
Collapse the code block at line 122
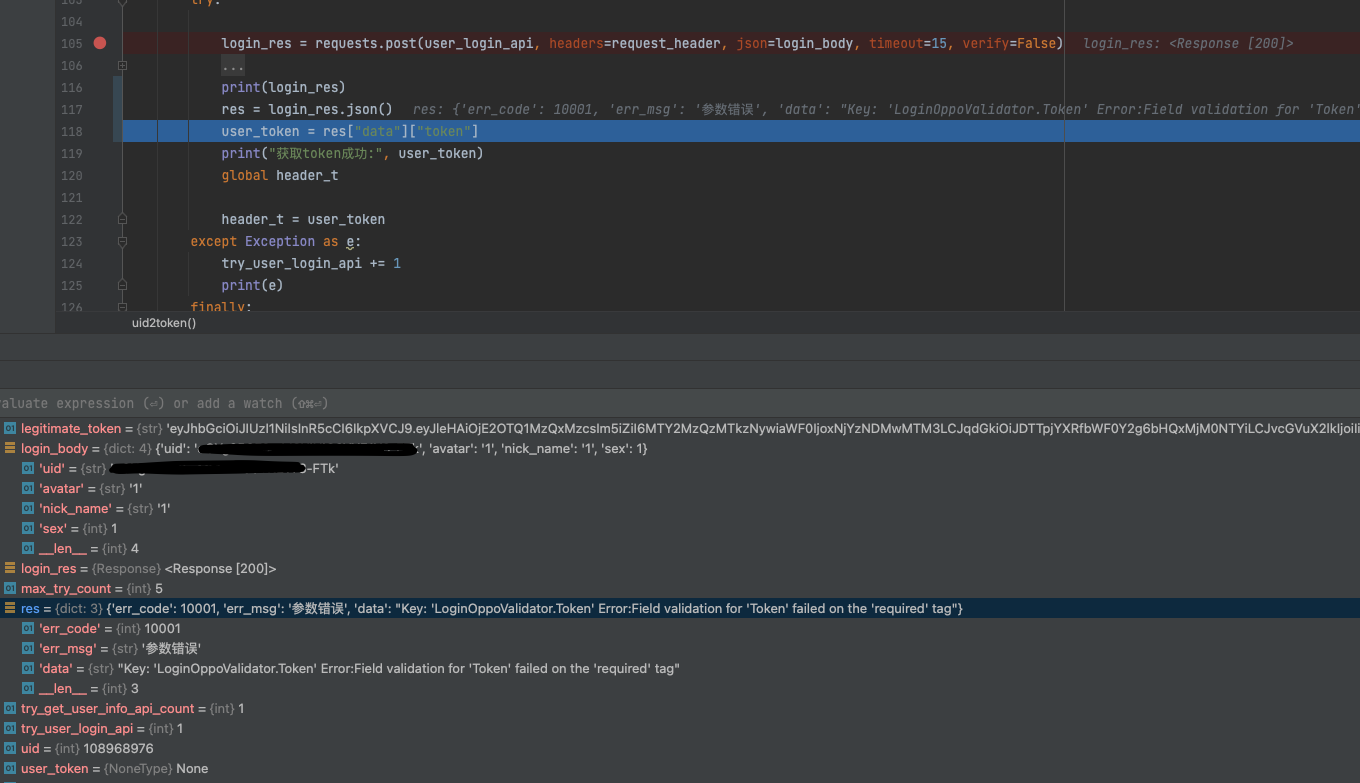click(122, 219)
